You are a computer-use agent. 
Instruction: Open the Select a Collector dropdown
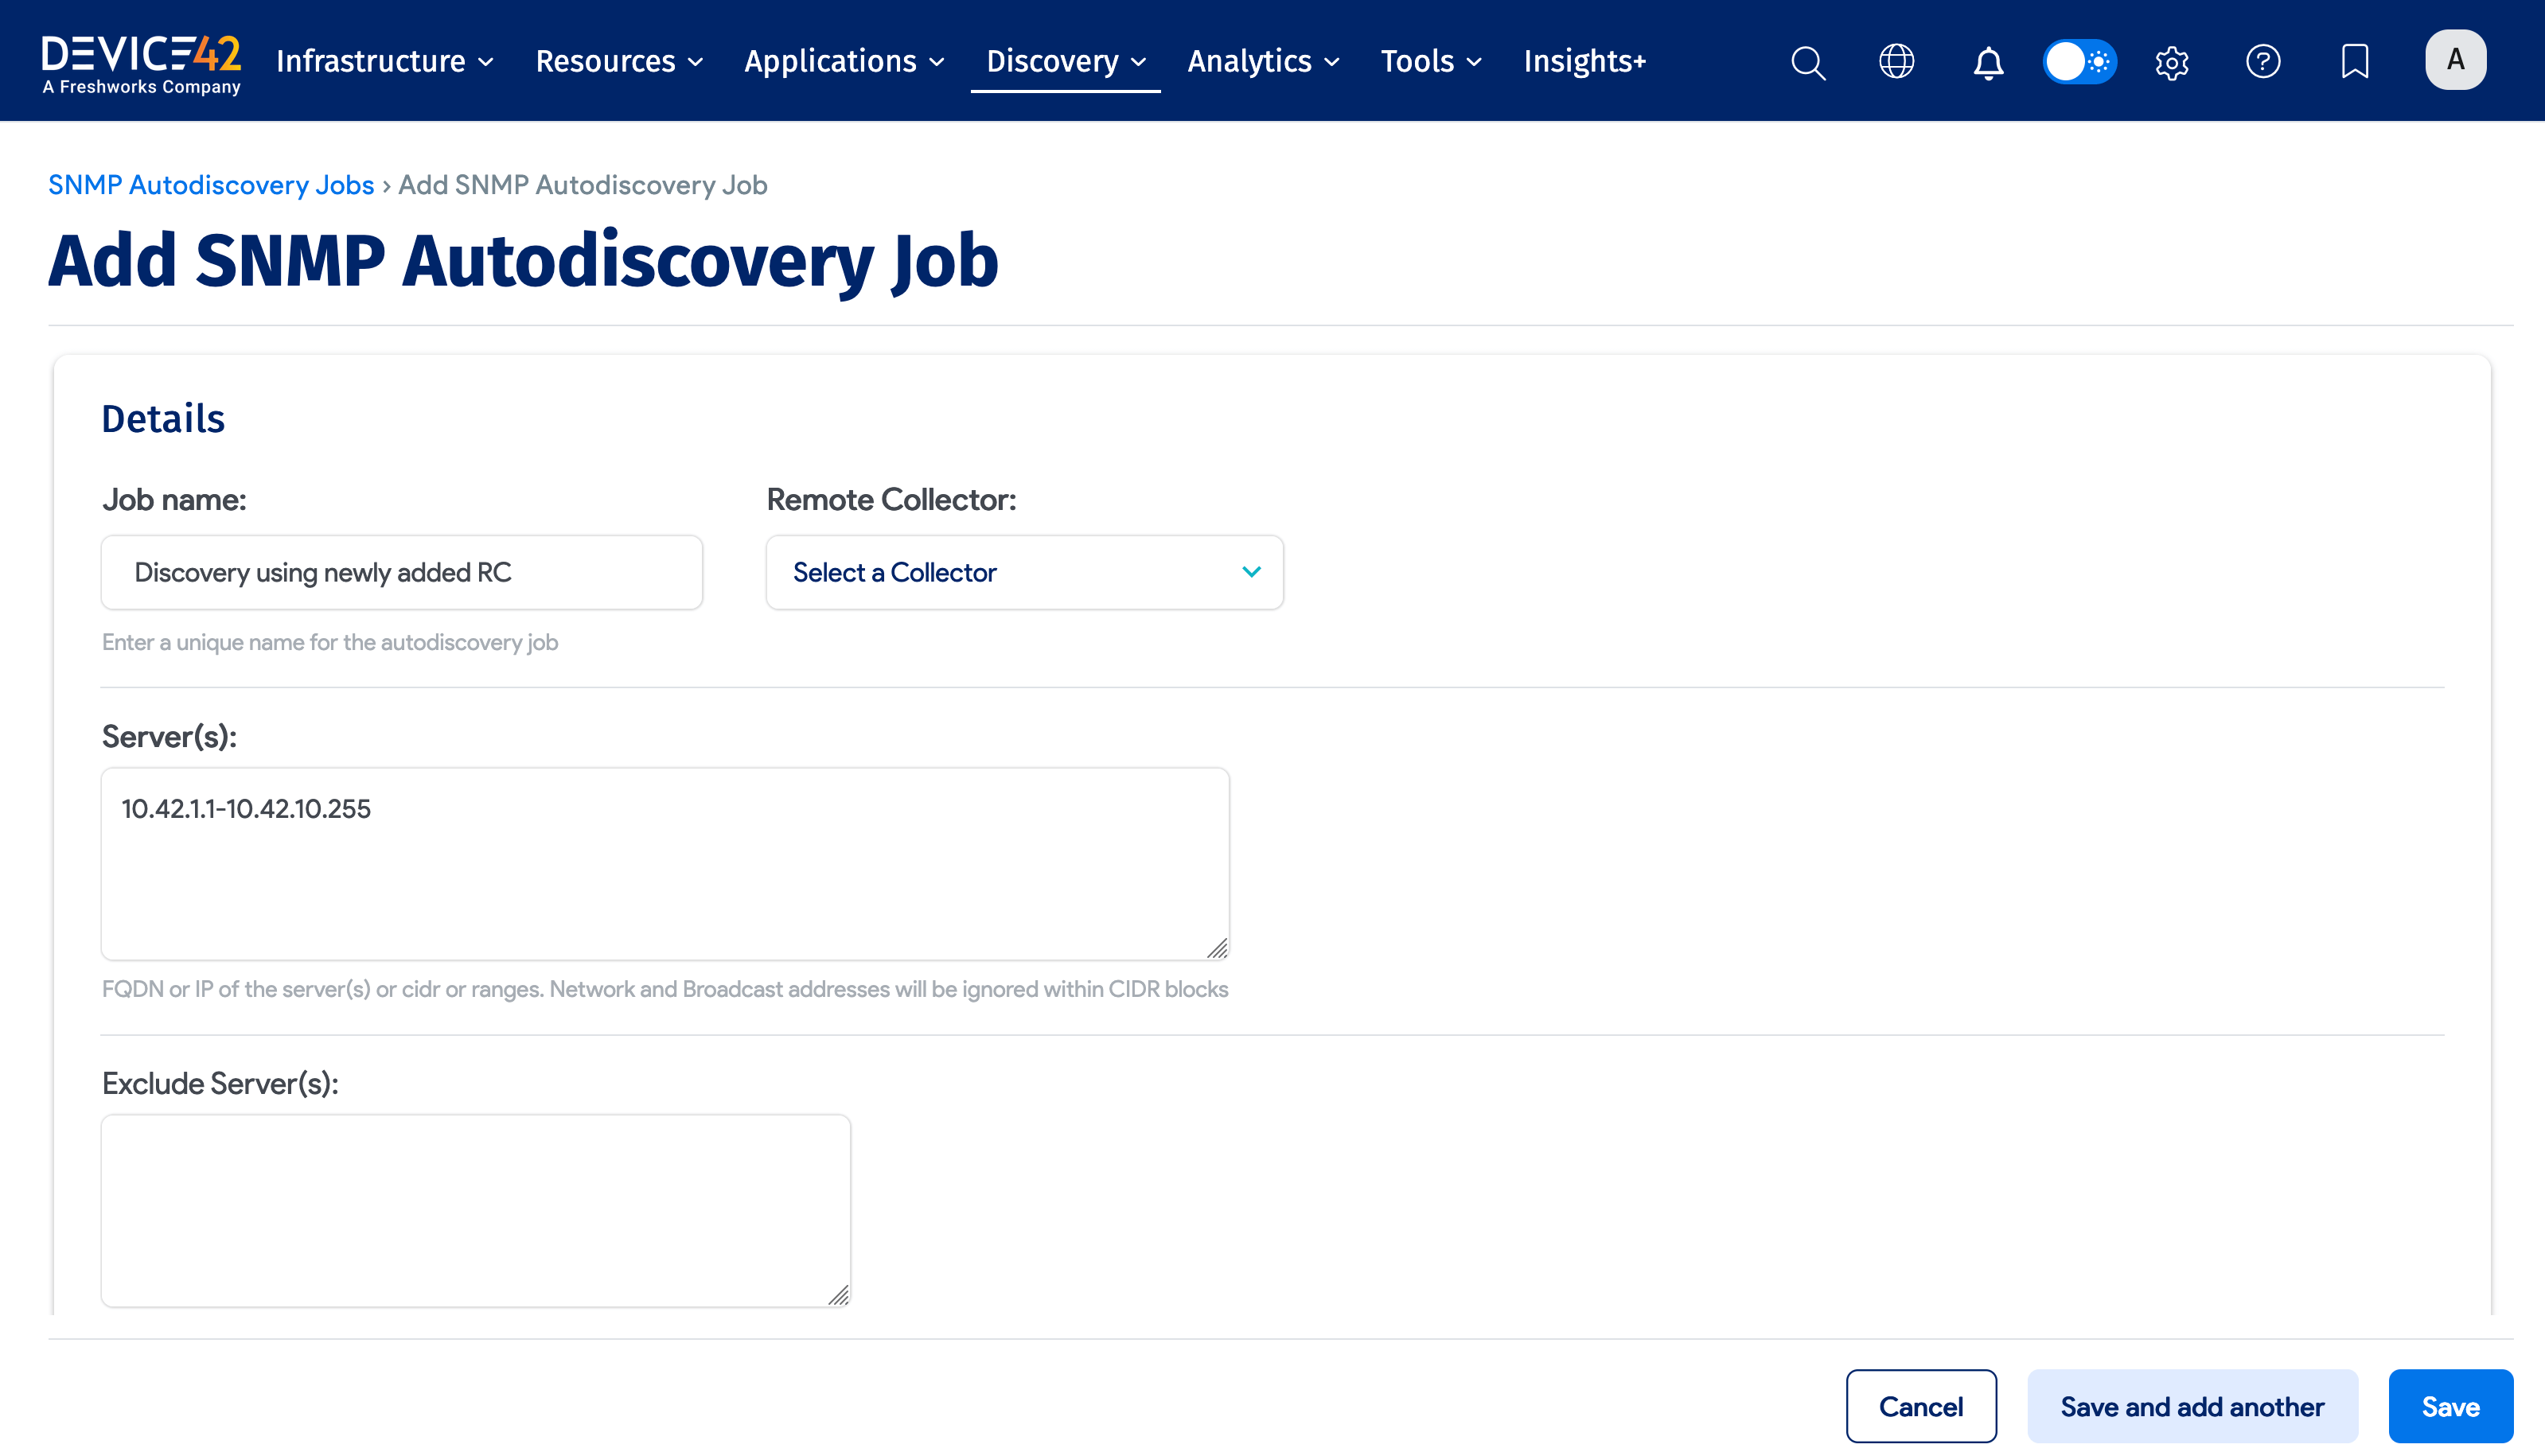pyautogui.click(x=1023, y=572)
